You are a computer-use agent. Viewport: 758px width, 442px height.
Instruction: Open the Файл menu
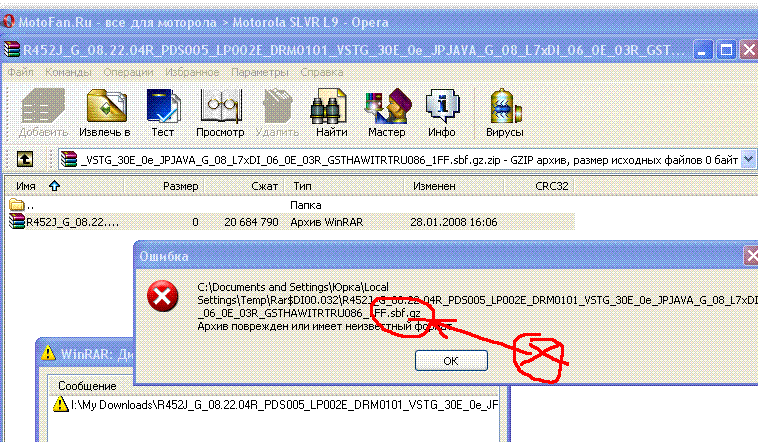pyautogui.click(x=21, y=72)
